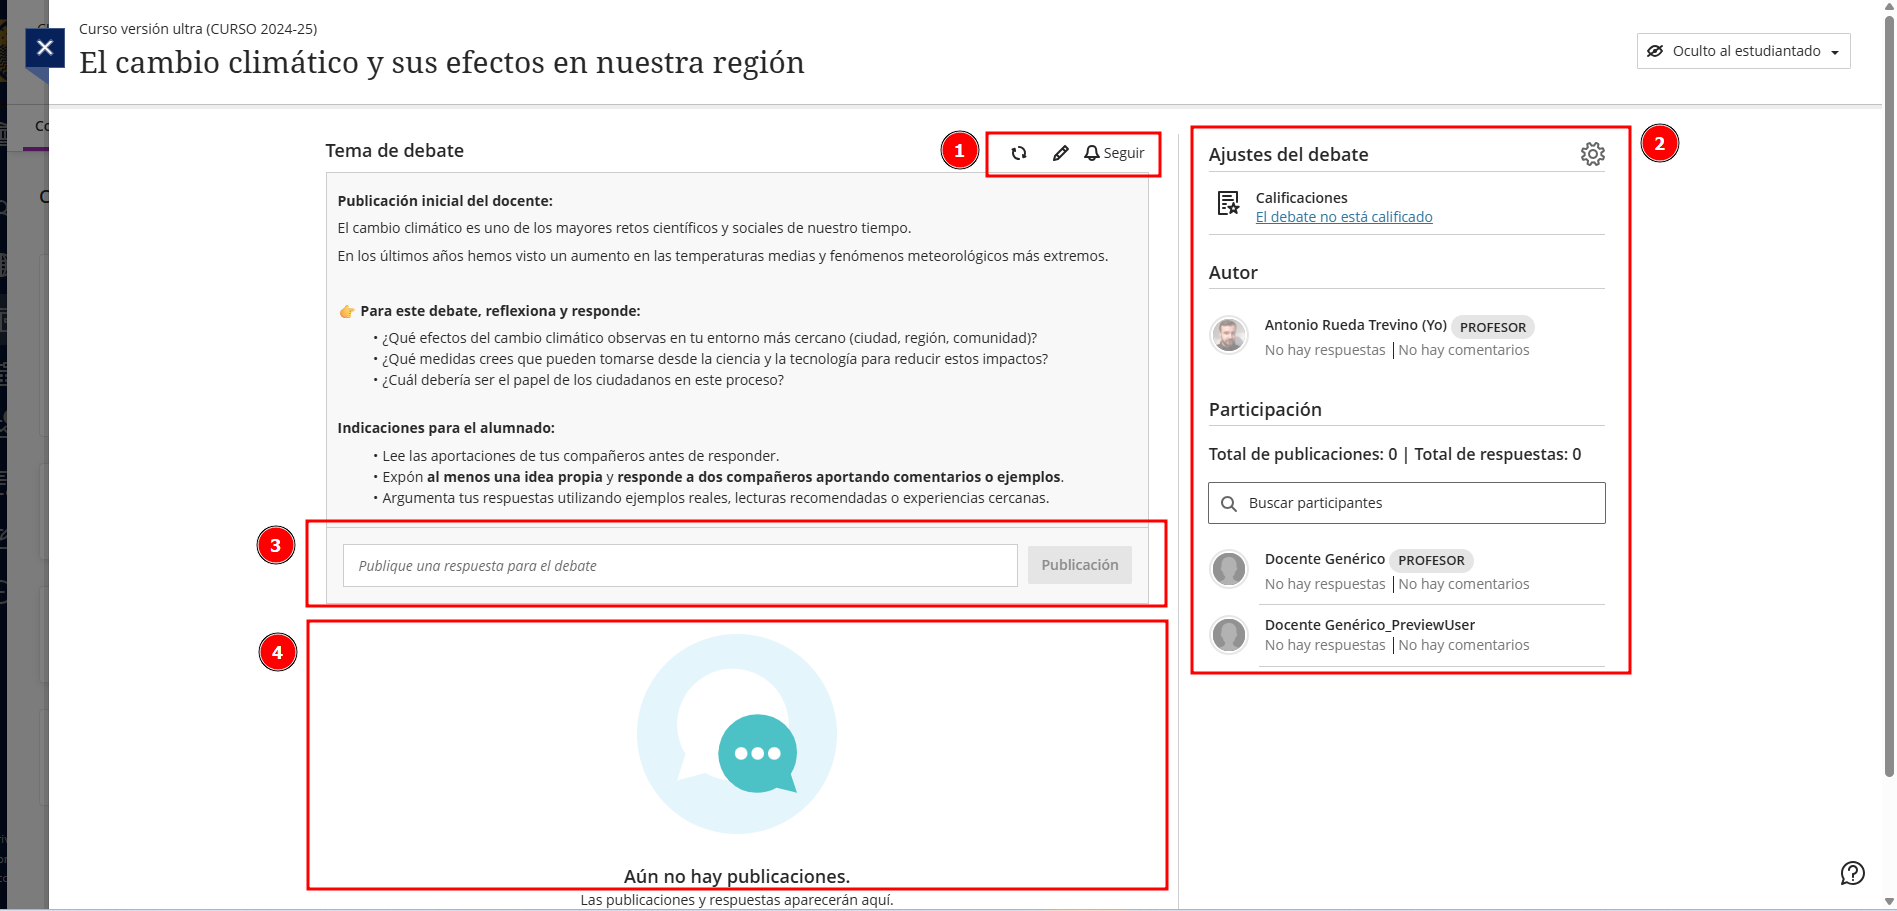Click Docente Genérico_PreviewUser's avatar icon
This screenshot has height=911, width=1897.
click(x=1229, y=634)
